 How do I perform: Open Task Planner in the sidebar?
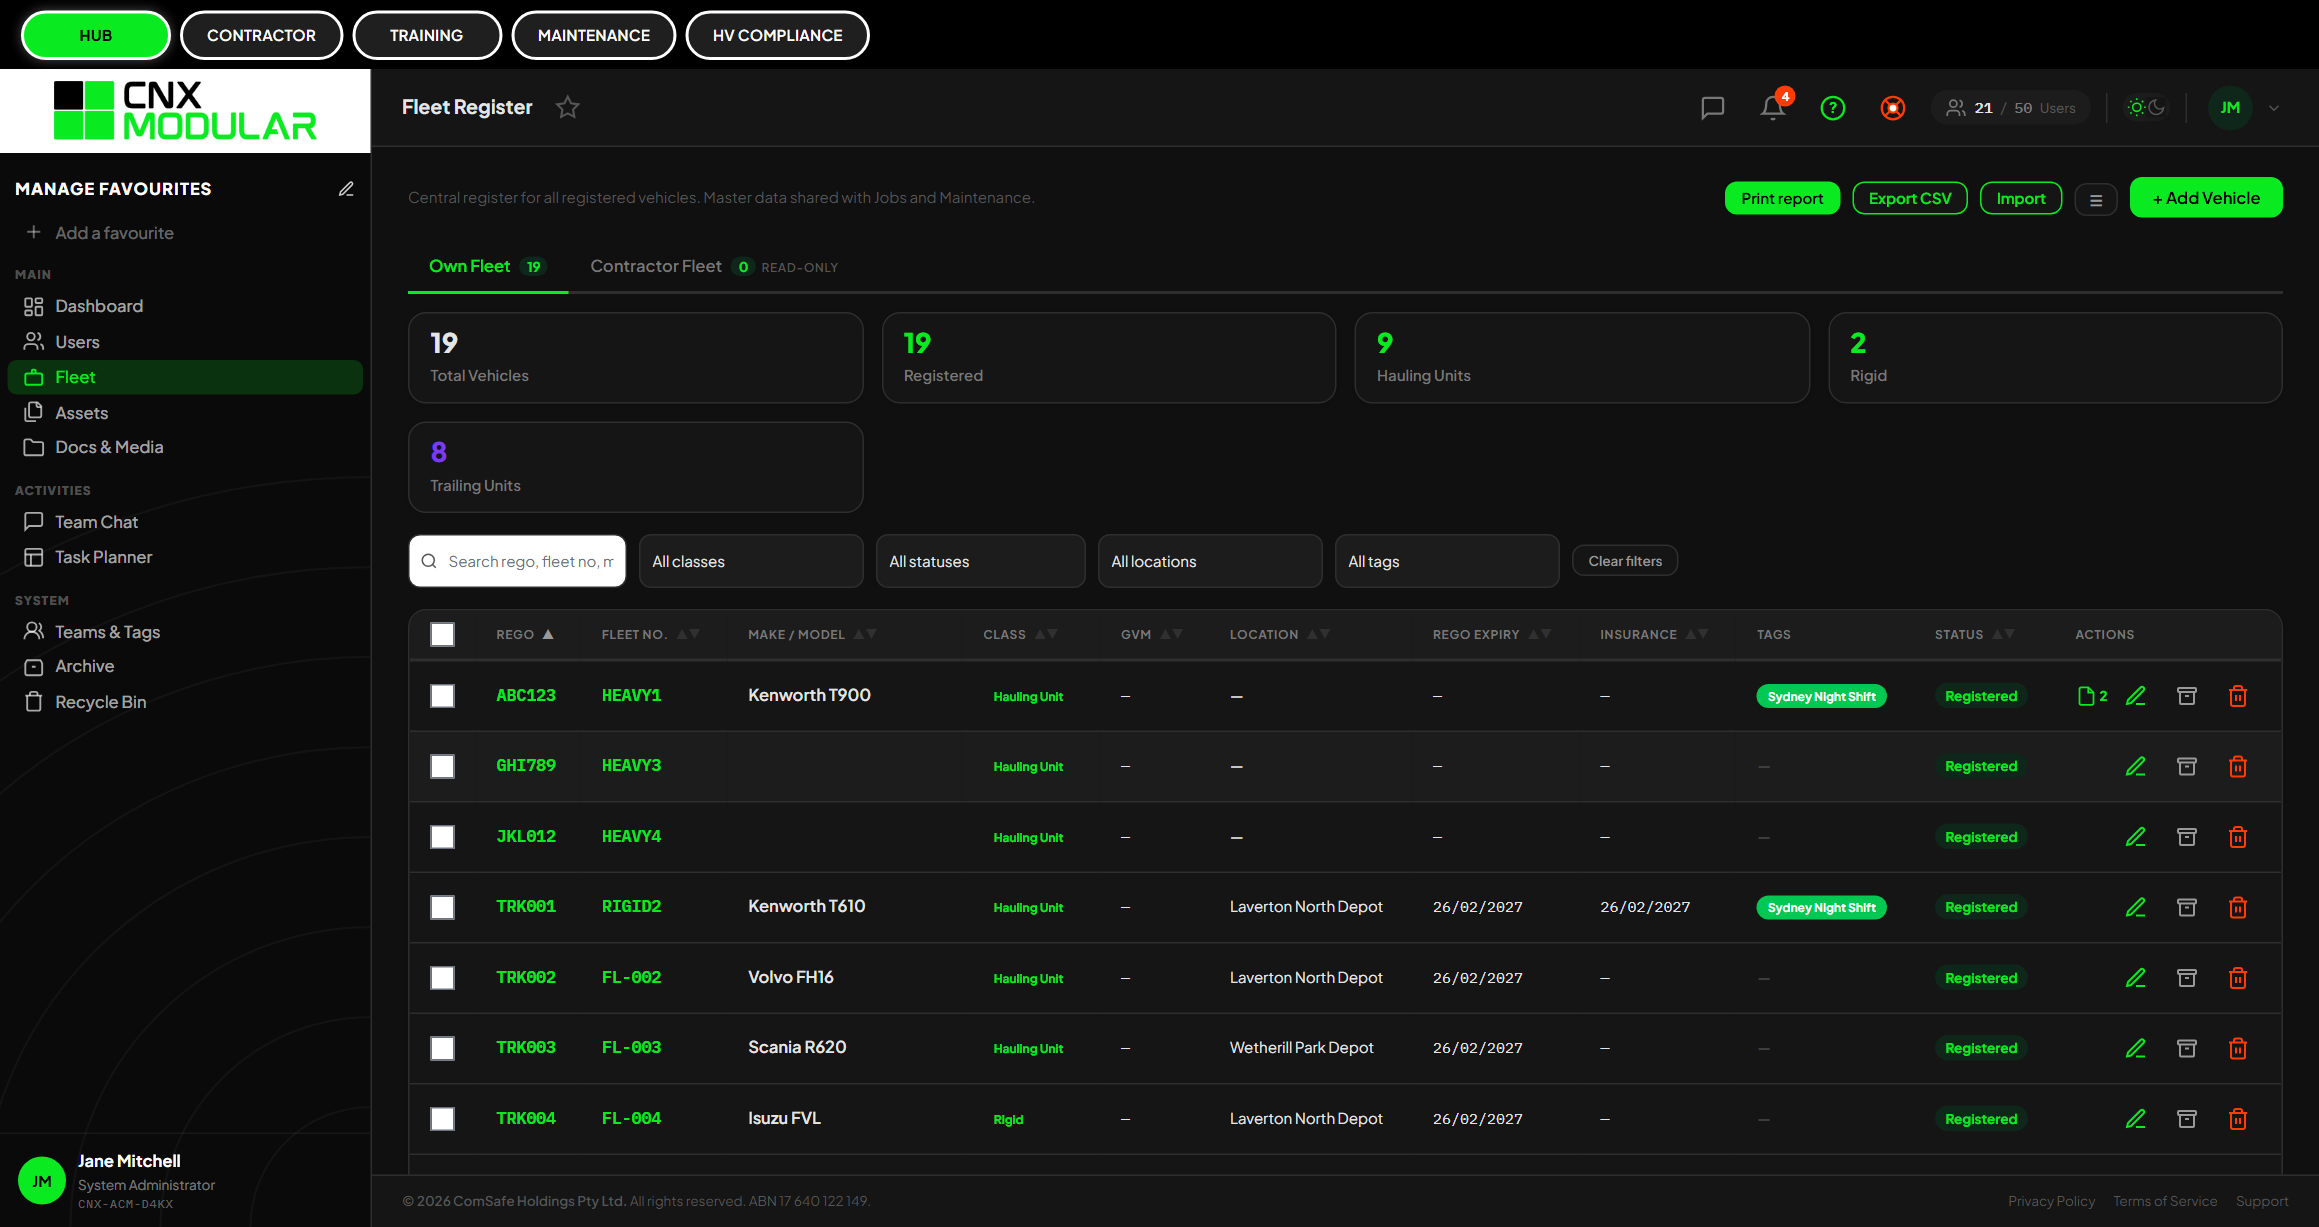coord(185,557)
